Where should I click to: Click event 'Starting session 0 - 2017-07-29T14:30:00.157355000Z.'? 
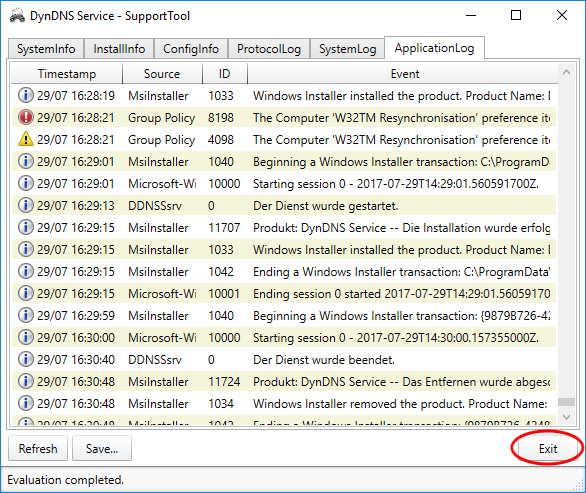pyautogui.click(x=396, y=338)
